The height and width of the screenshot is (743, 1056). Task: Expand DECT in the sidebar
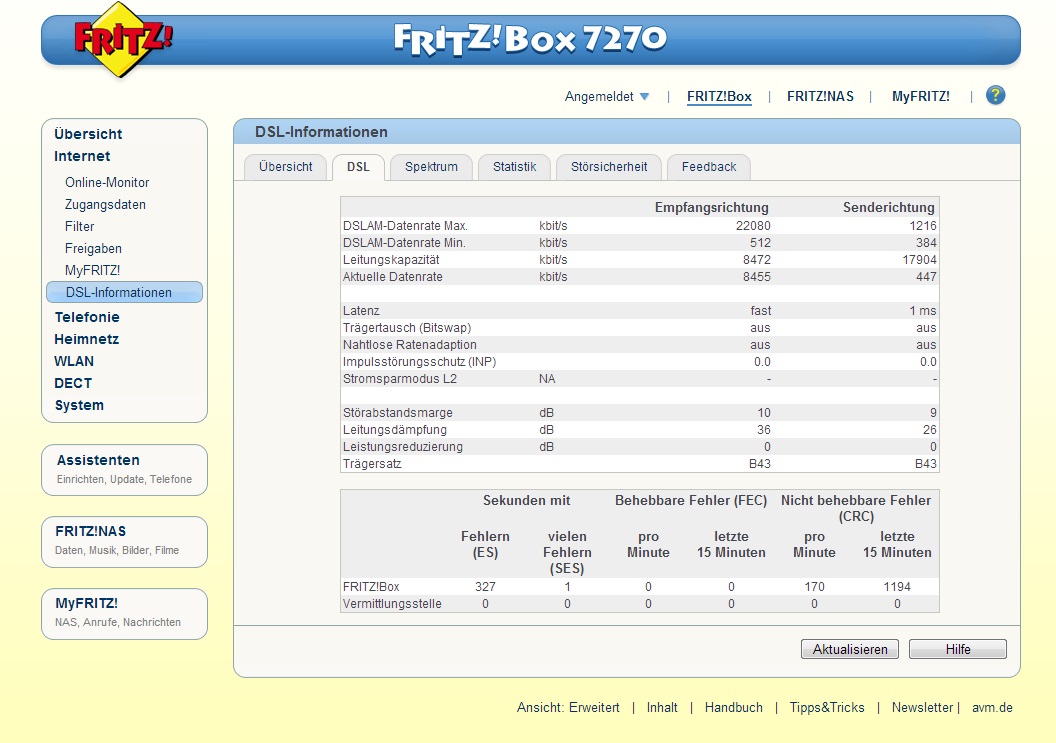[x=73, y=383]
